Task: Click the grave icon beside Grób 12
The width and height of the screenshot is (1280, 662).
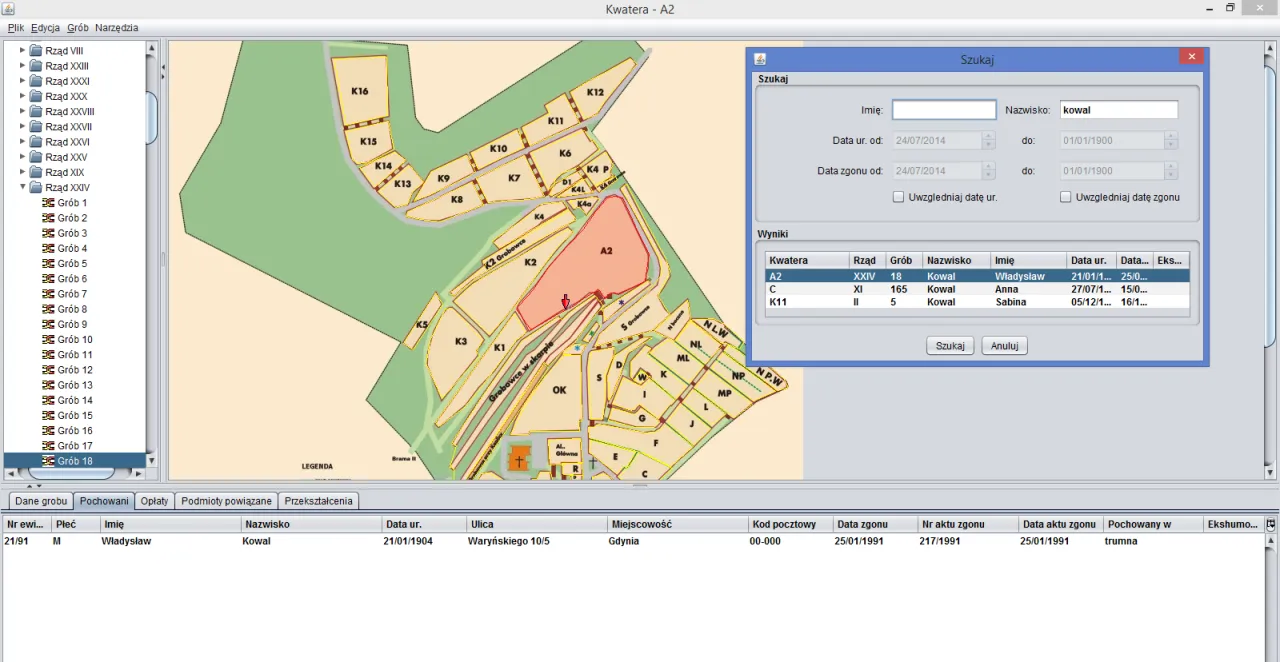Action: [47, 370]
